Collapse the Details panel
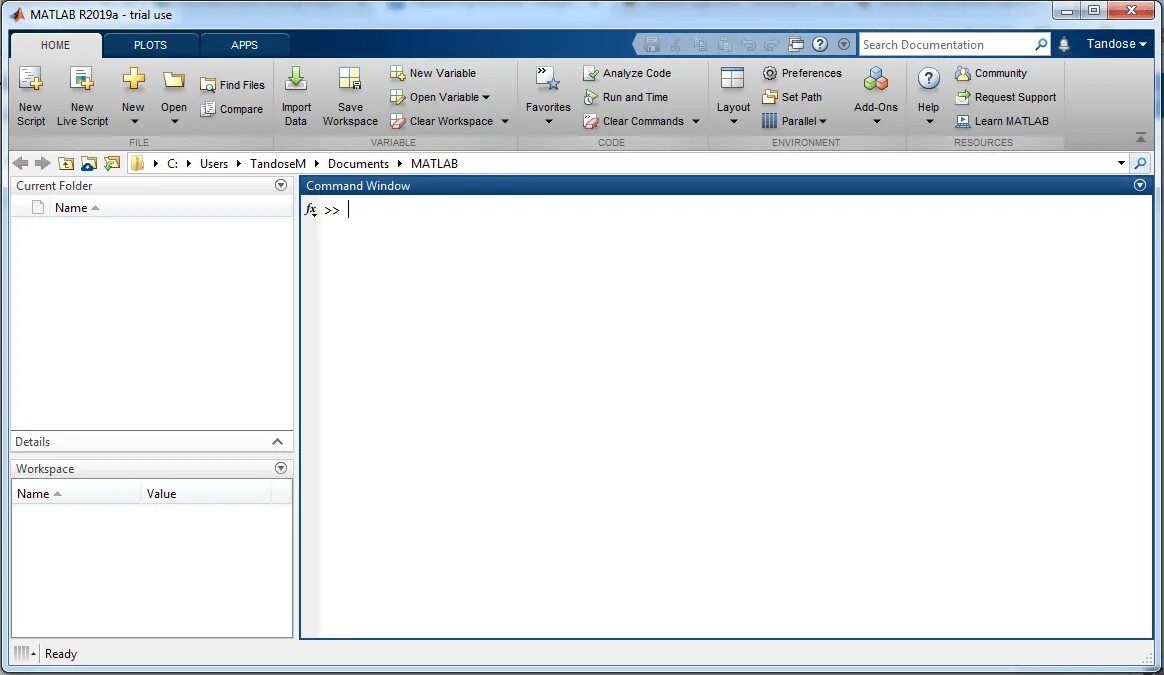The image size is (1164, 675). (x=277, y=441)
